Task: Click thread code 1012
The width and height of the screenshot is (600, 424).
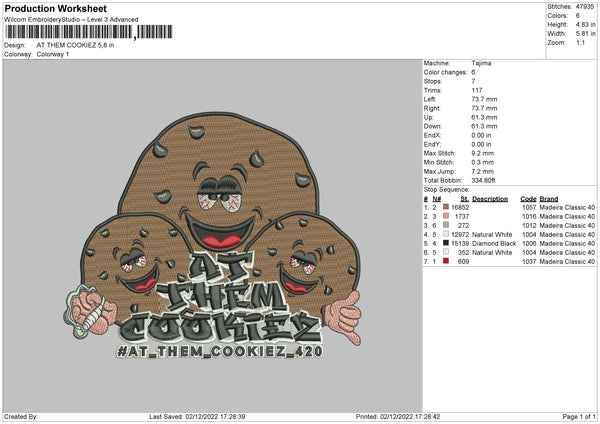Action: 529,225
